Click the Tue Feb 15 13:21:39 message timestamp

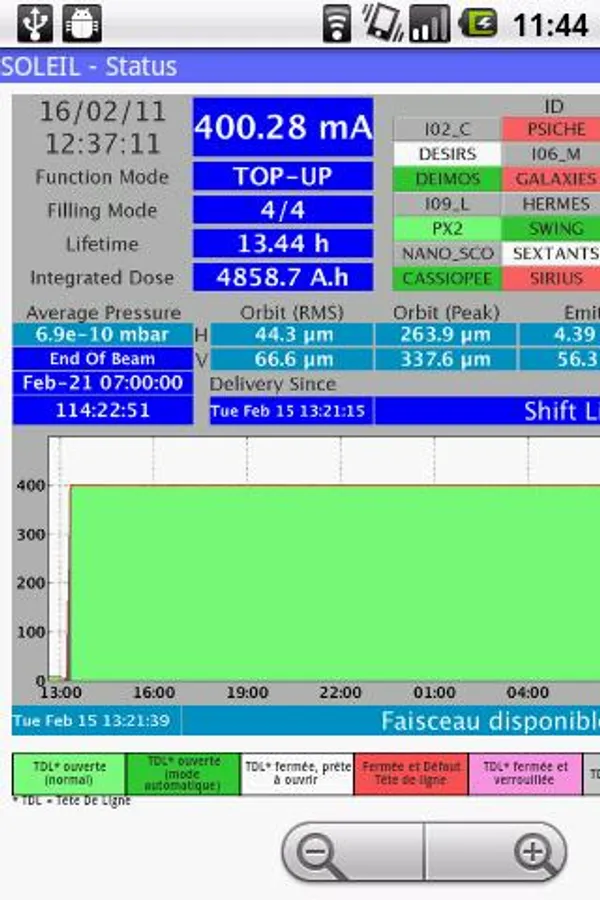[x=96, y=720]
